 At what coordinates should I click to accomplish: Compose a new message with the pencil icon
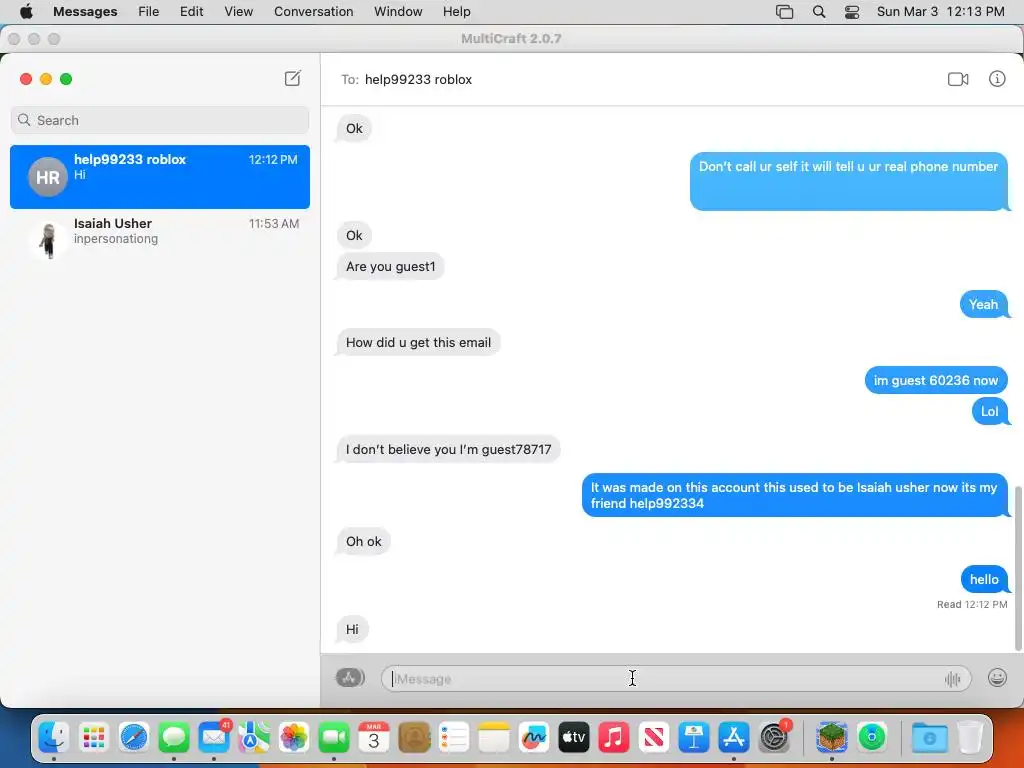coord(293,78)
